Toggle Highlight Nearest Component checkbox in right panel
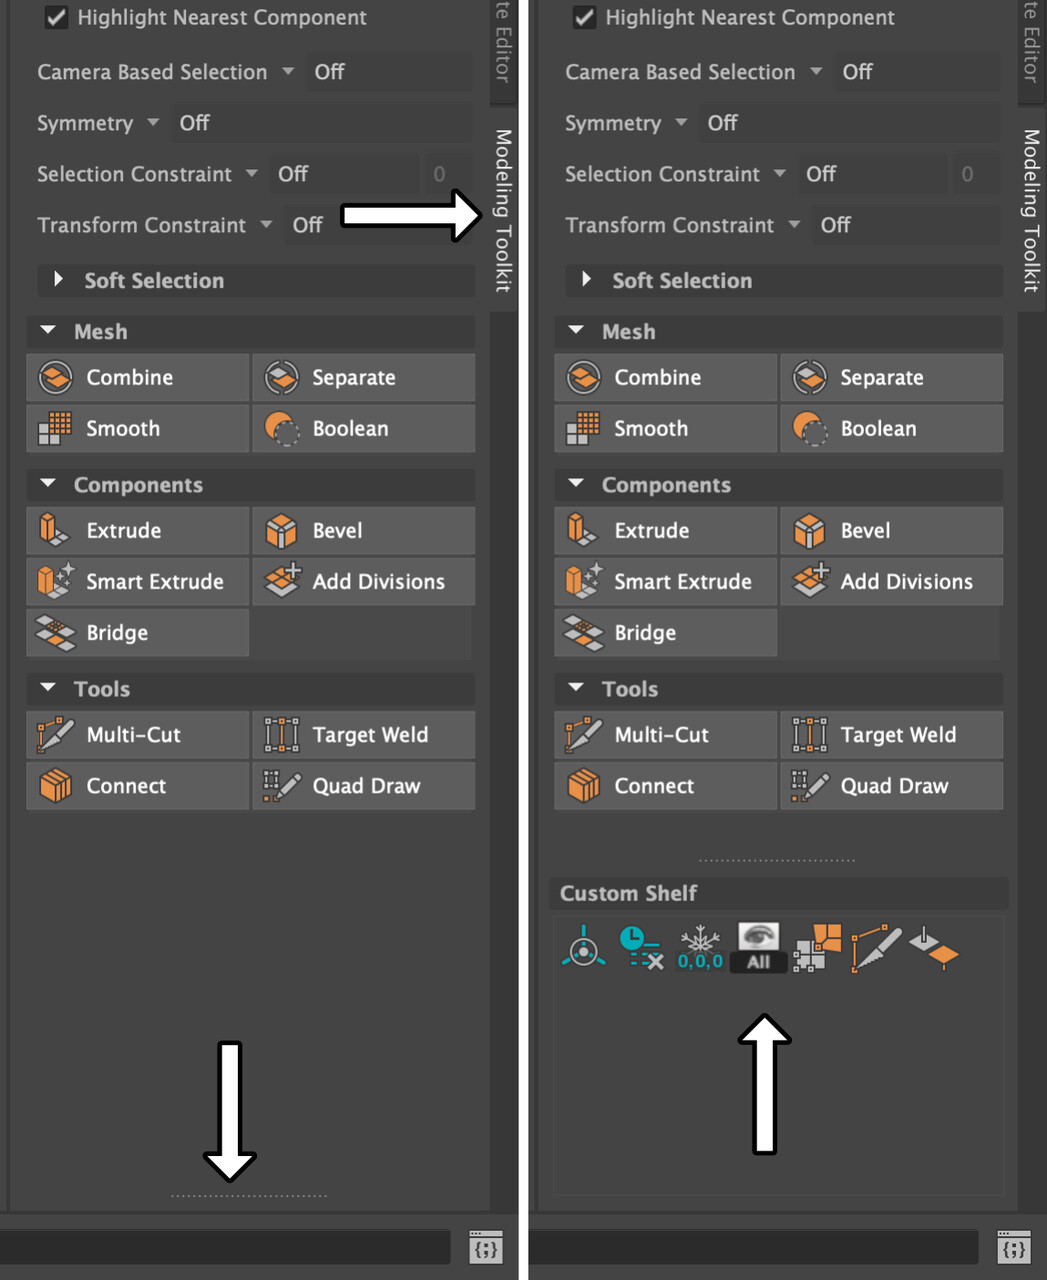 pyautogui.click(x=585, y=17)
